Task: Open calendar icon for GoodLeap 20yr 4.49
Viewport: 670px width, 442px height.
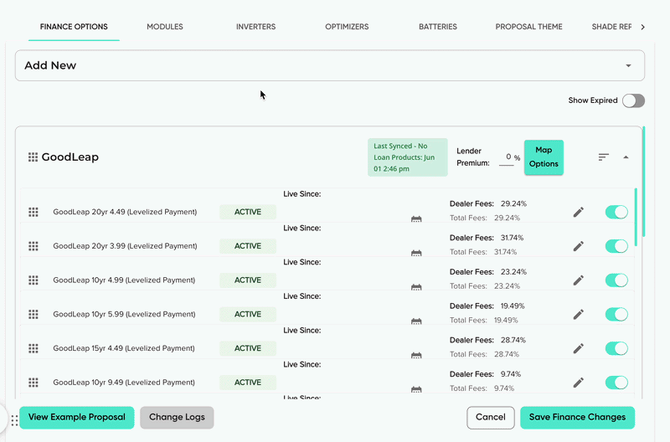Action: click(x=416, y=219)
